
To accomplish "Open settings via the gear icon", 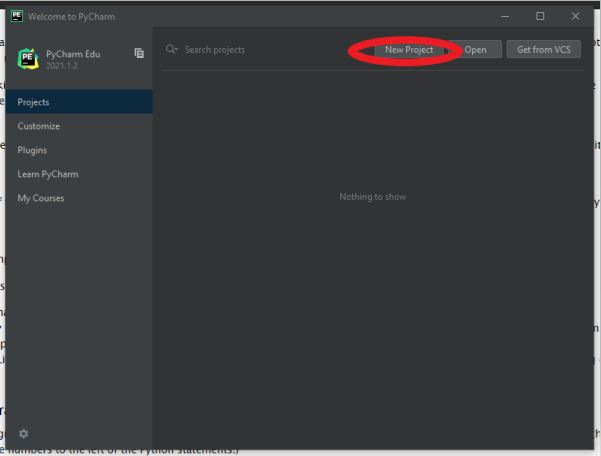I will coord(23,433).
